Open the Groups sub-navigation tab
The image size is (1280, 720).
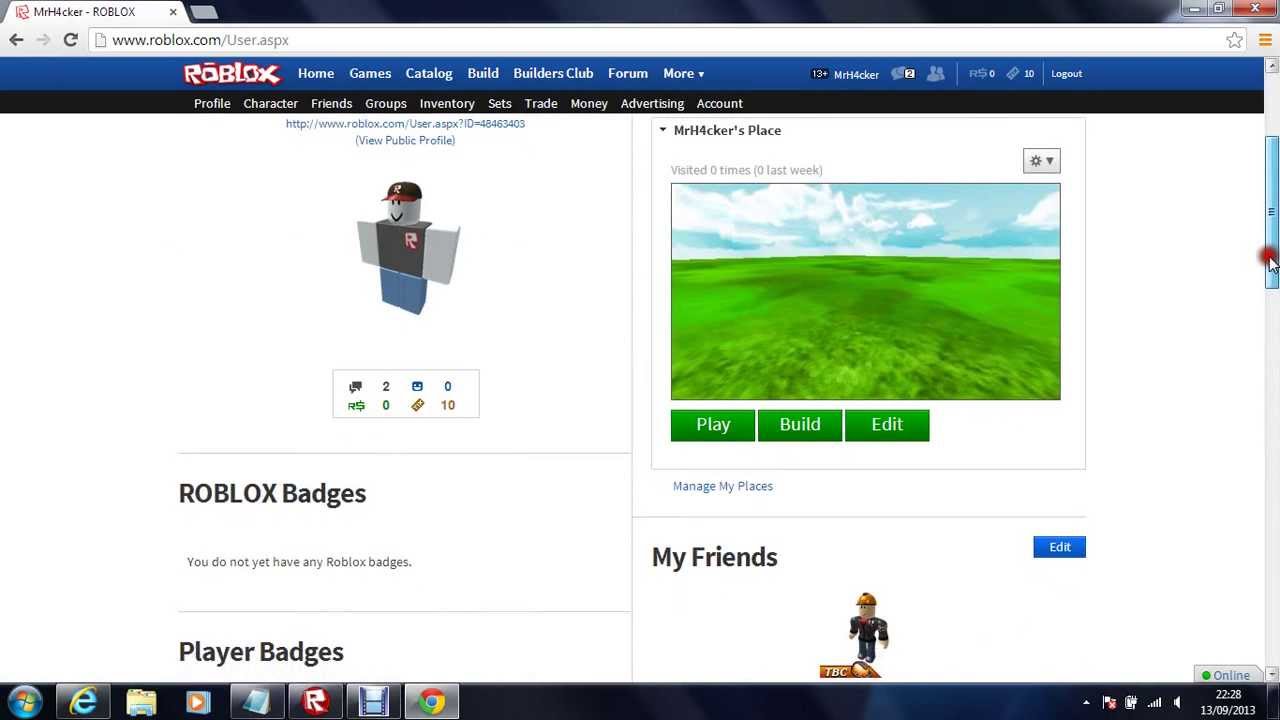(x=386, y=104)
